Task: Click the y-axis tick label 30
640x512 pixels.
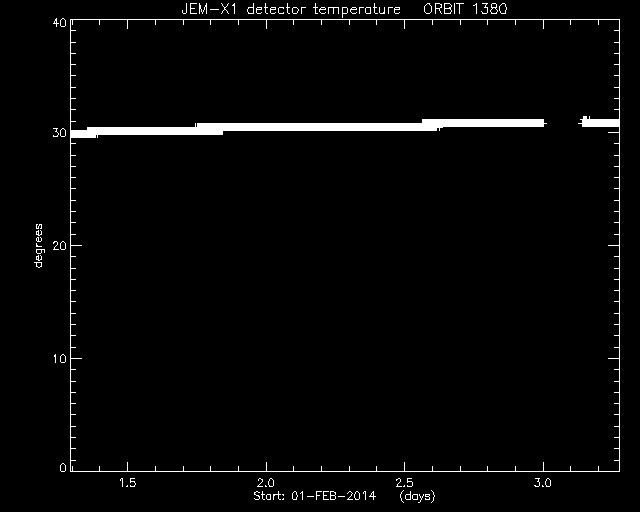Action: coord(60,133)
